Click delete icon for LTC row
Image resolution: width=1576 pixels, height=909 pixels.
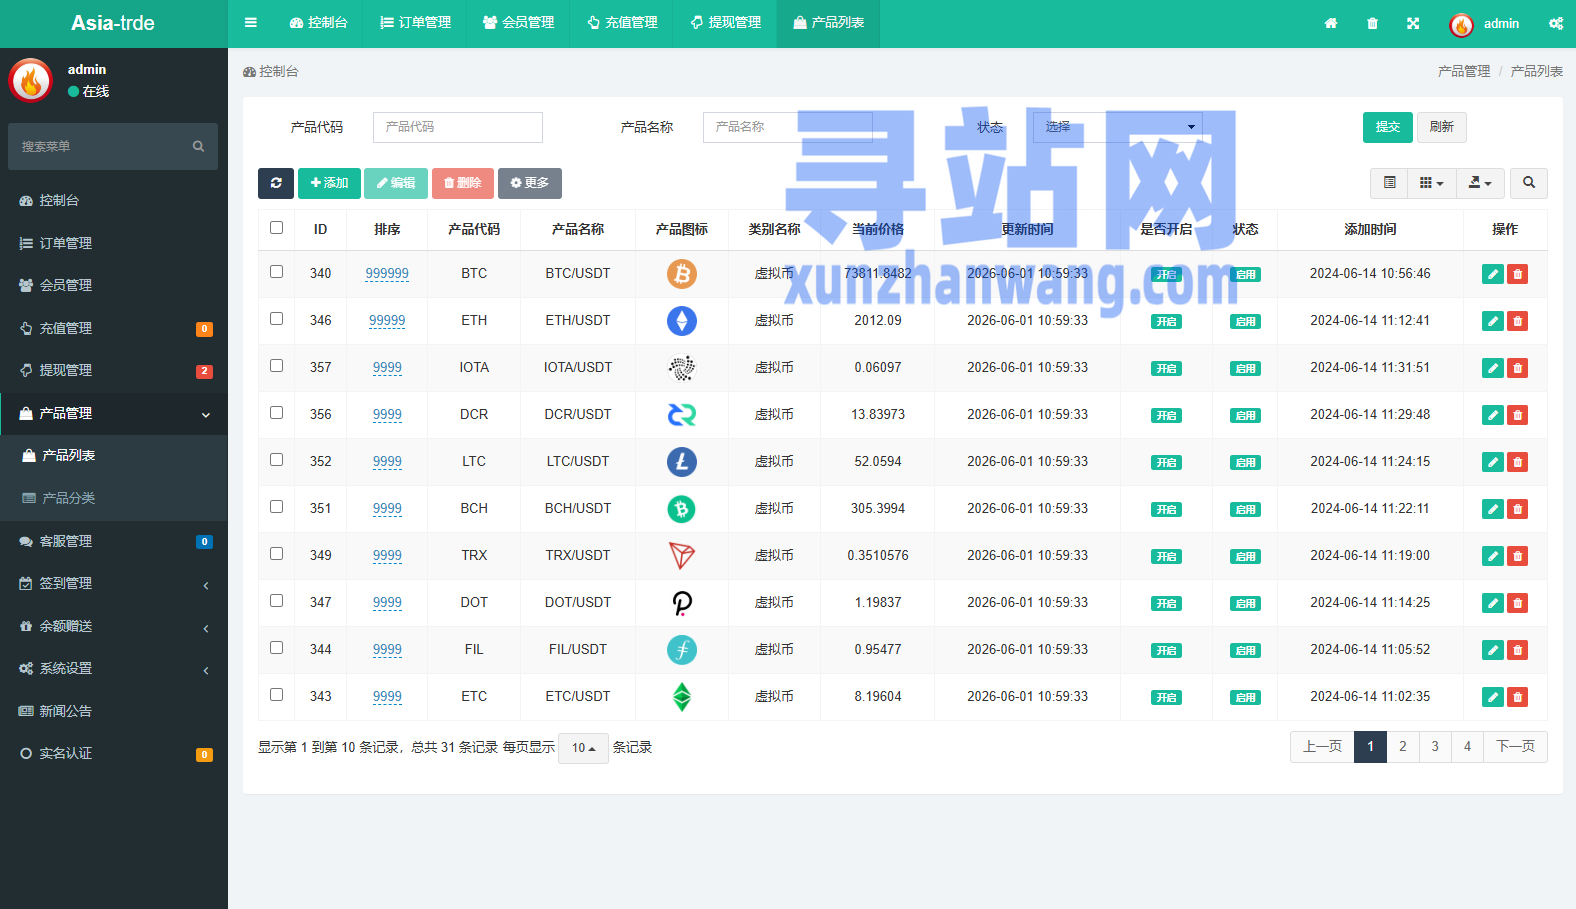(1517, 462)
